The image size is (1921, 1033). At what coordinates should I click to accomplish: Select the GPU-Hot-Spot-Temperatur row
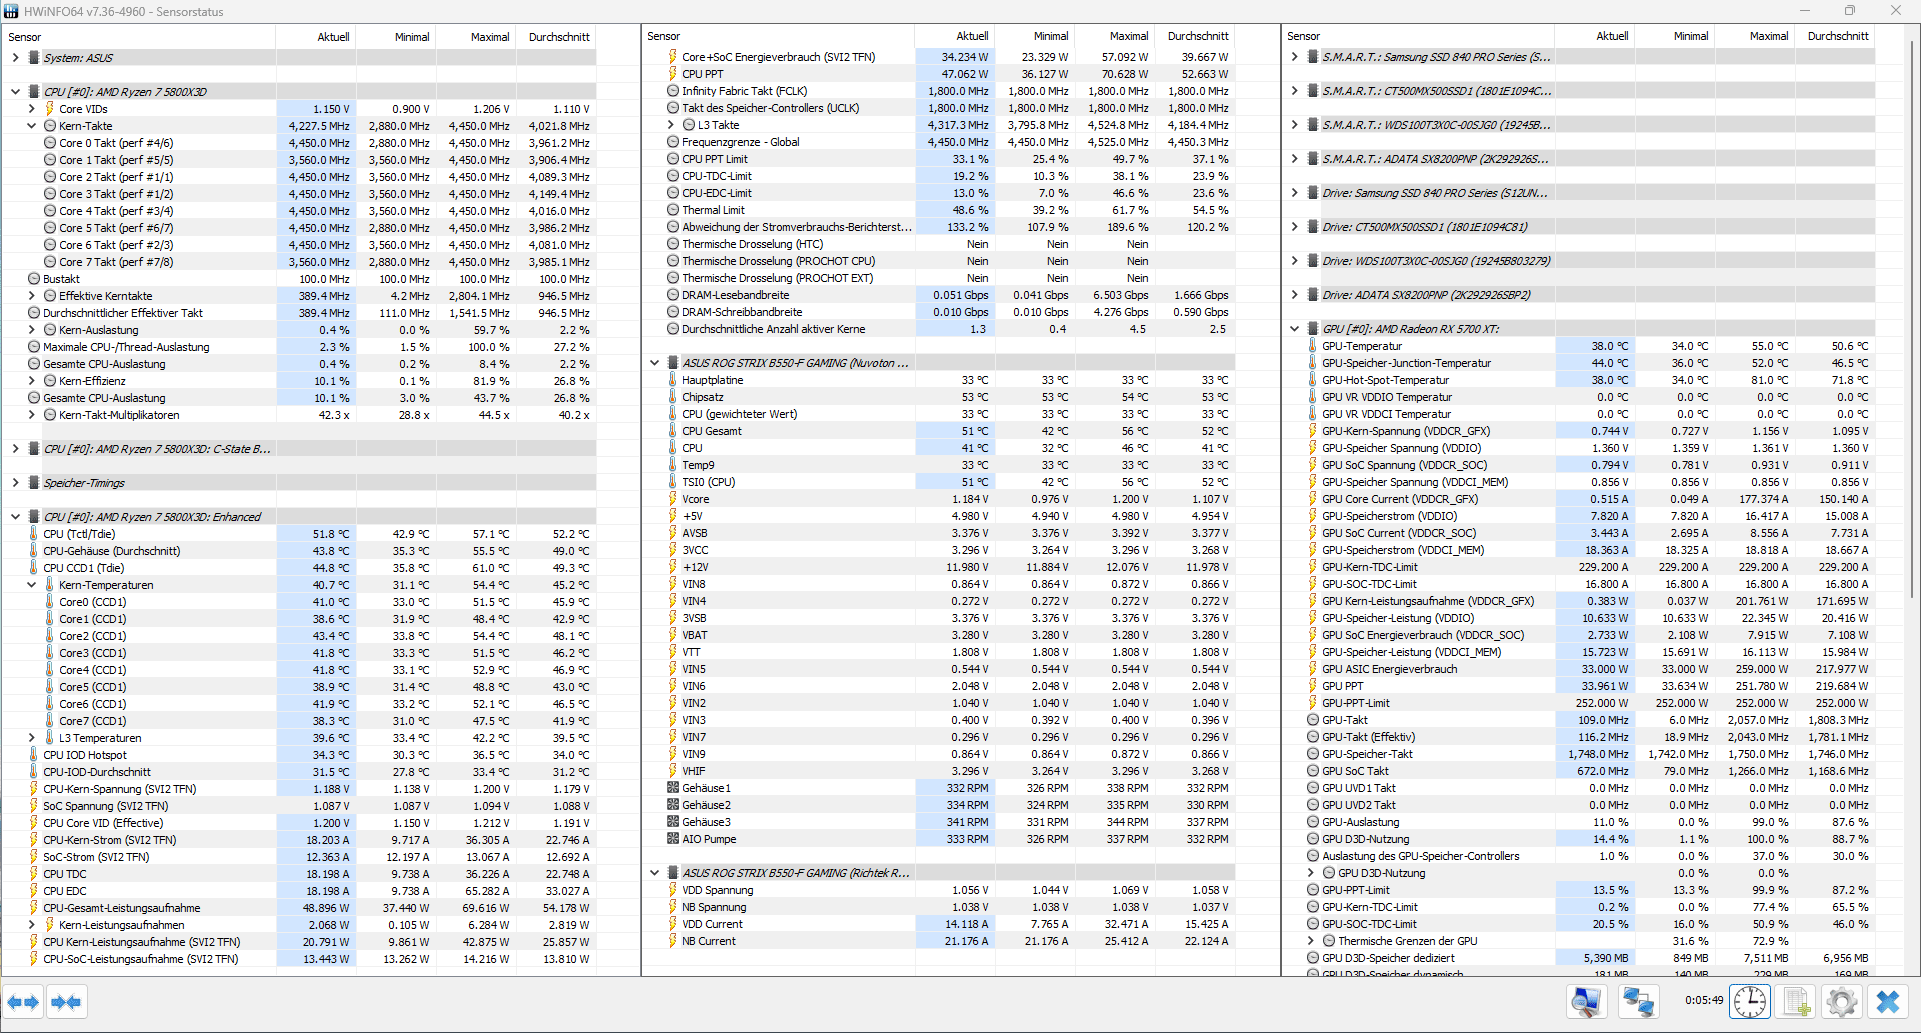(1578, 380)
